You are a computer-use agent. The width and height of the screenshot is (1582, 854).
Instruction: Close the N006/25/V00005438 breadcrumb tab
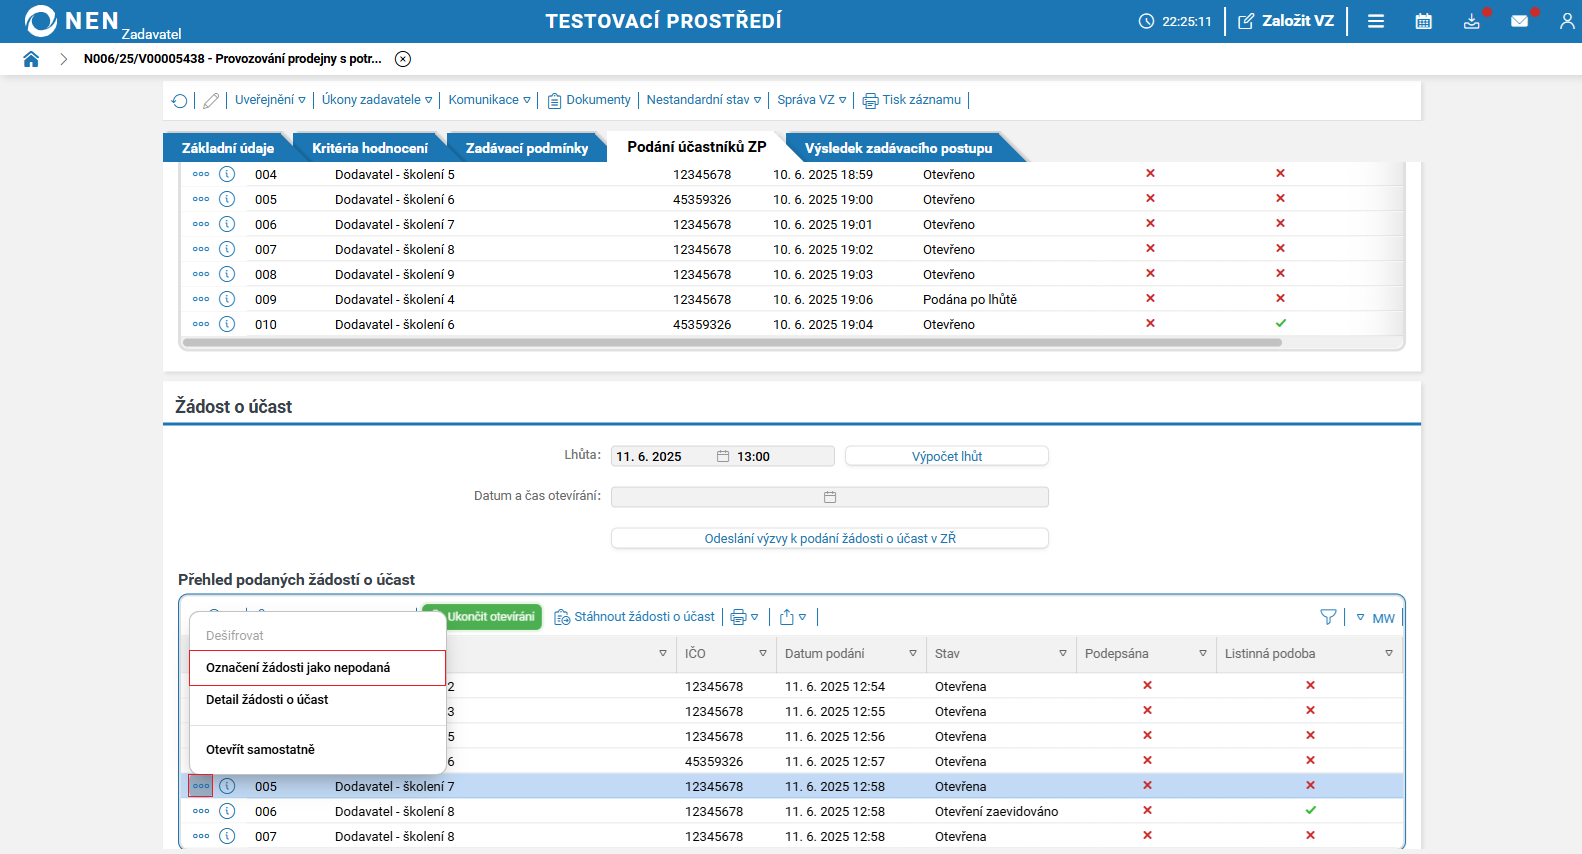point(403,59)
